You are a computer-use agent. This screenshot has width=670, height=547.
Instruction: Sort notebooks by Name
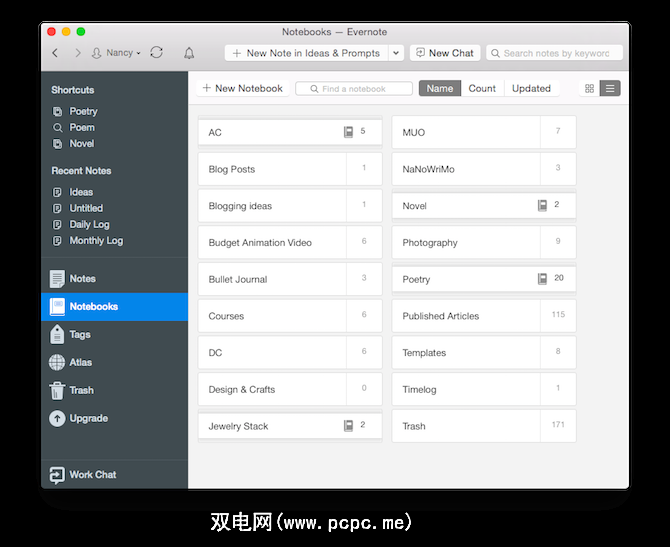440,88
